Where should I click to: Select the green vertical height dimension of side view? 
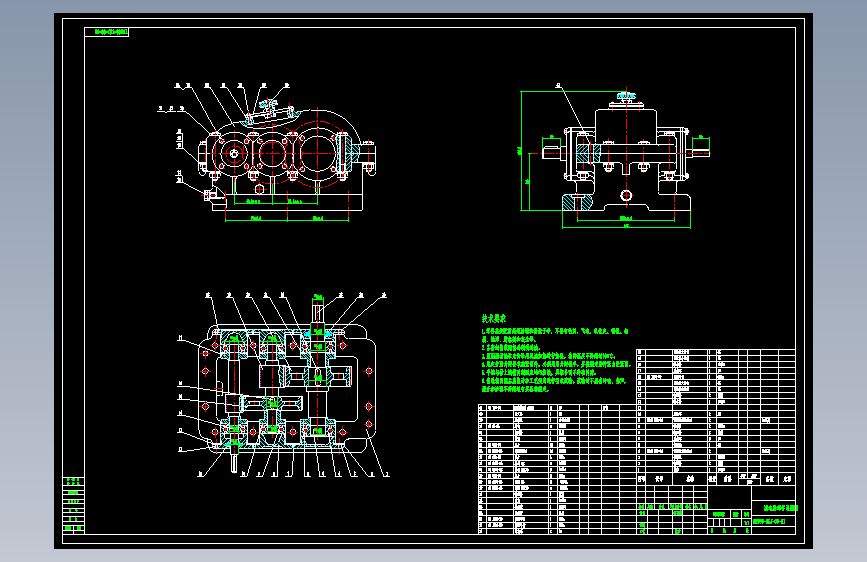(521, 150)
